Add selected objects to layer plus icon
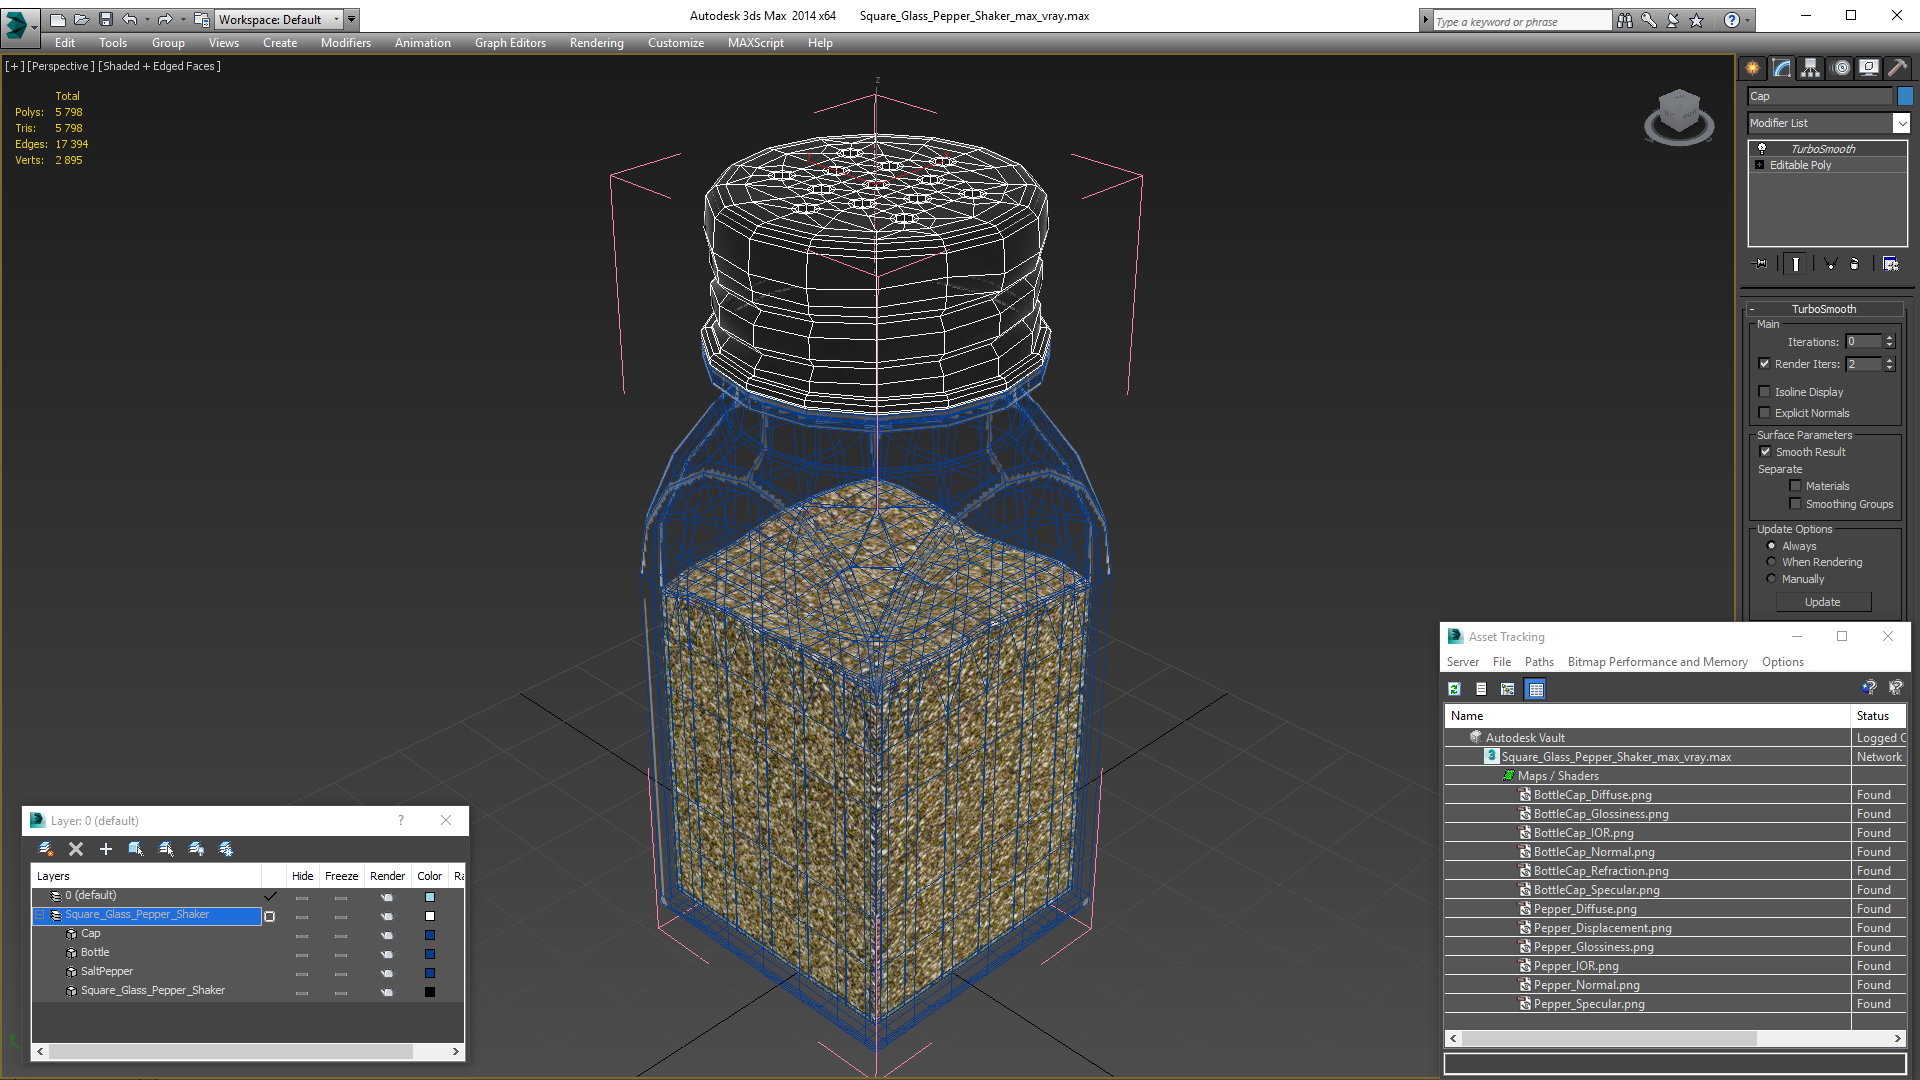The height and width of the screenshot is (1080, 1920). (106, 849)
